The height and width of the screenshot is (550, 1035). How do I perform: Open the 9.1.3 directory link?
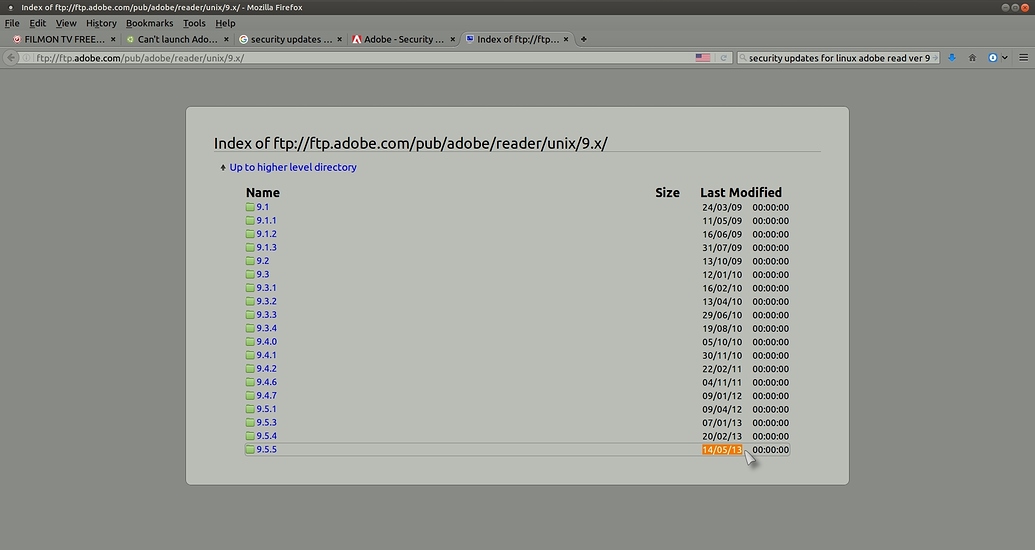[267, 248]
